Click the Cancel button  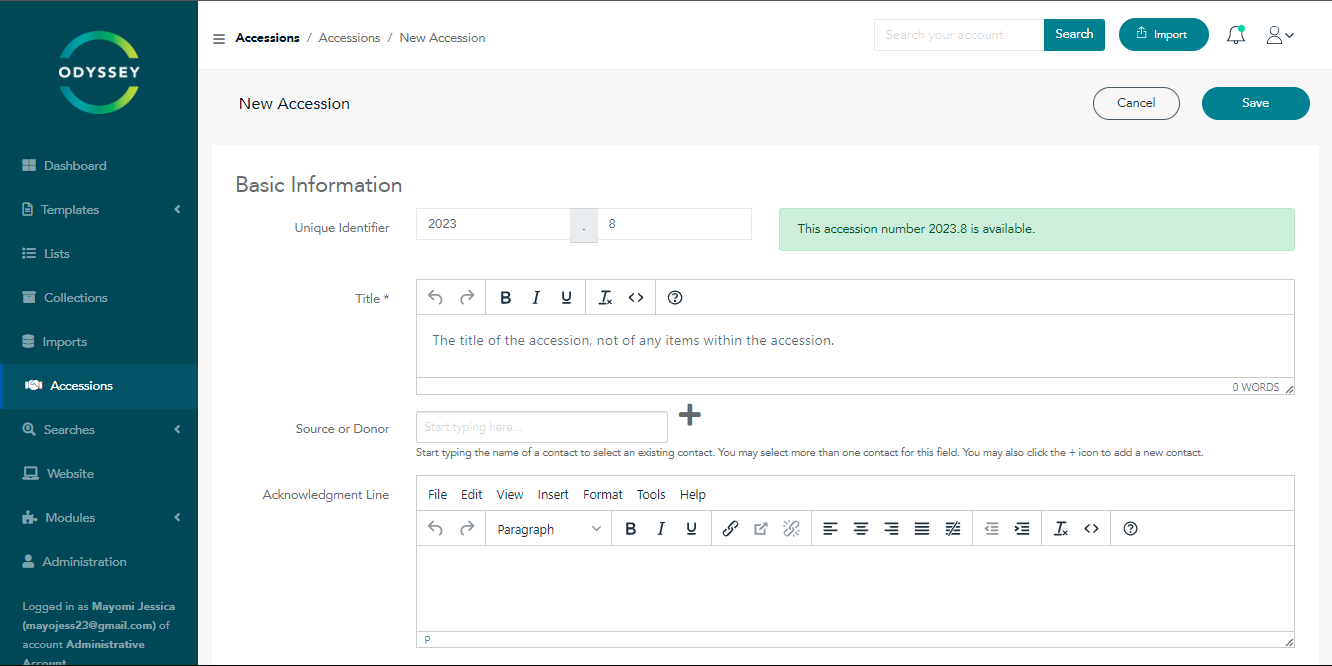click(1136, 103)
